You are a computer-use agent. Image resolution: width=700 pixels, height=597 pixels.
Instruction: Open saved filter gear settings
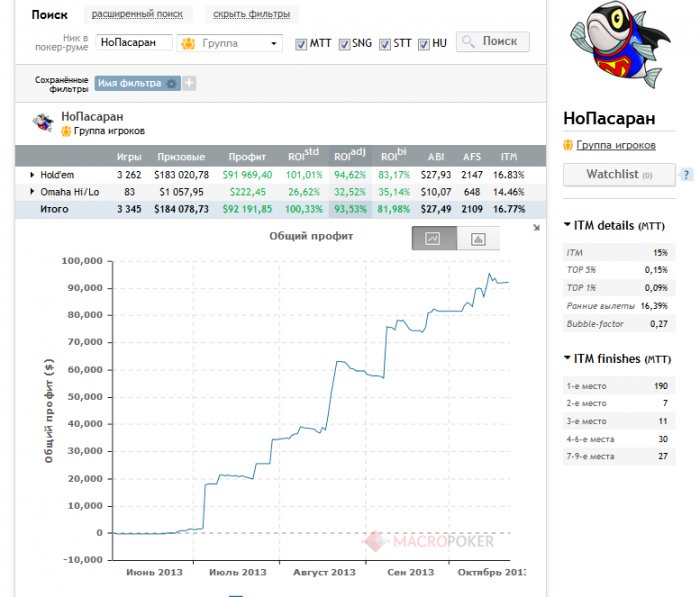coord(171,83)
